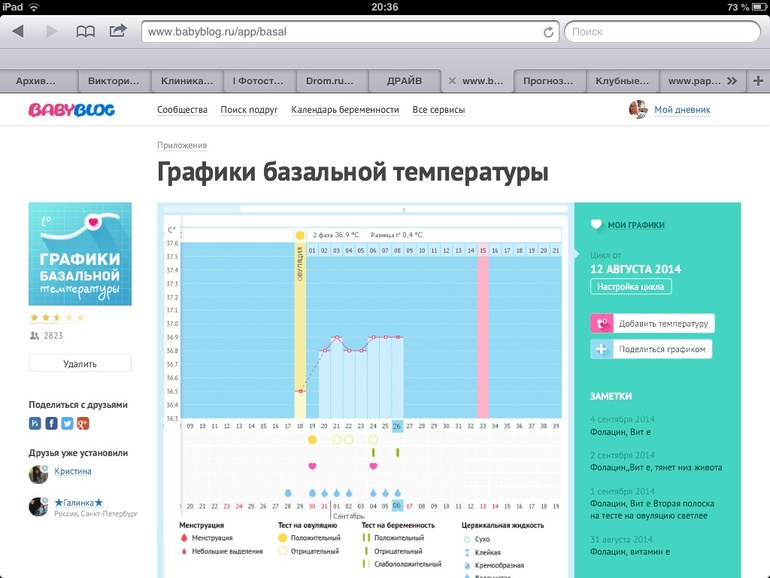Screen dimensions: 770x578
Task: Click Настройка цикла button
Action: pos(631,287)
